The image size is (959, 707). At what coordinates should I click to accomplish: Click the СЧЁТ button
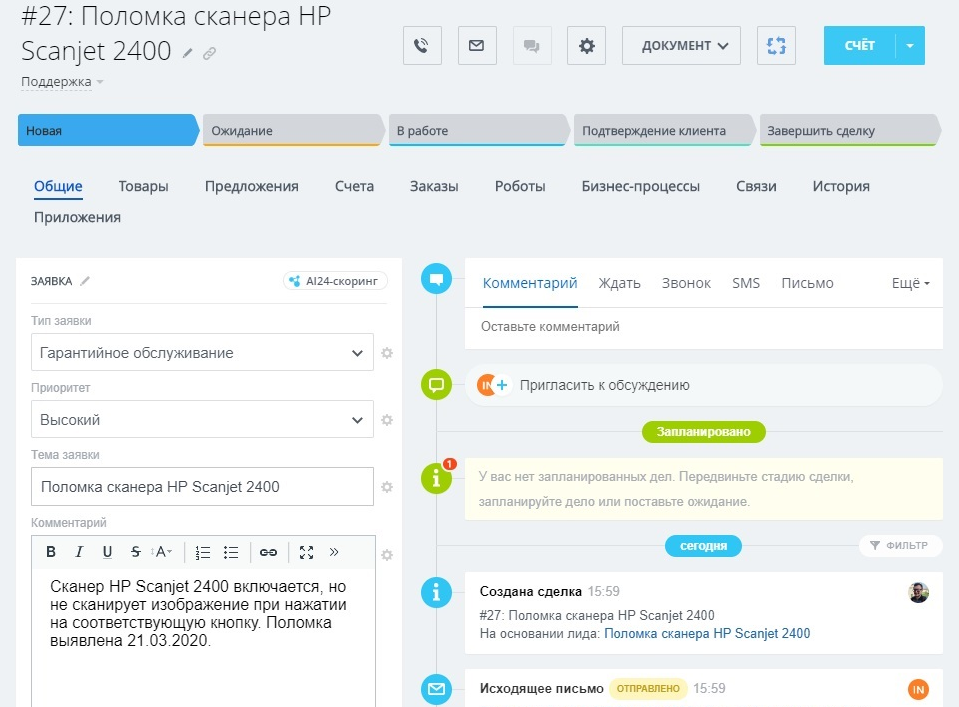click(859, 45)
